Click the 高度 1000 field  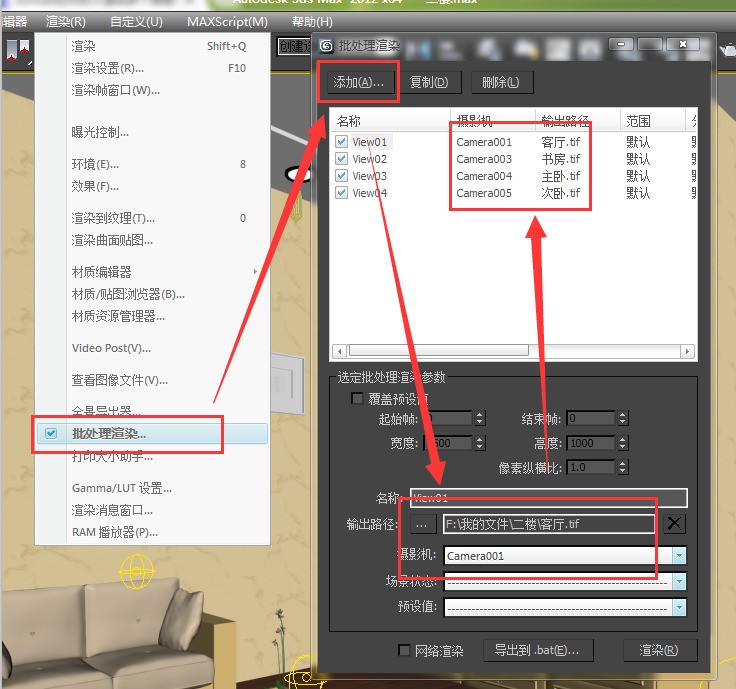590,443
